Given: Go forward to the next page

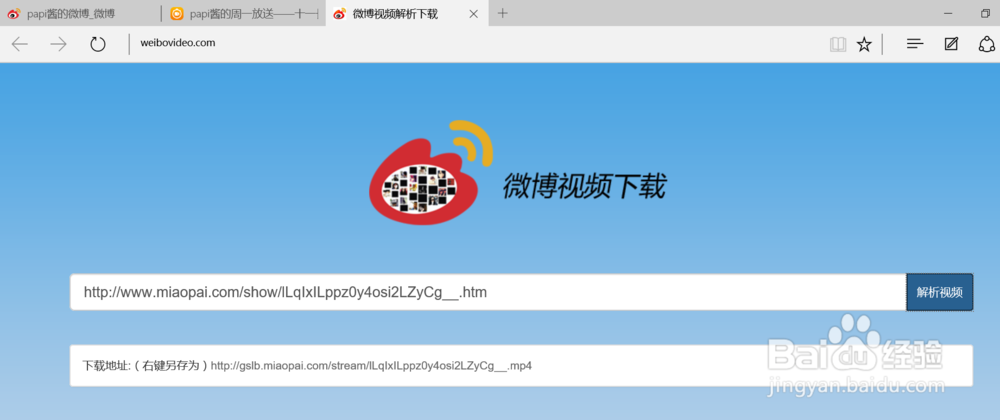Looking at the screenshot, I should 59,44.
